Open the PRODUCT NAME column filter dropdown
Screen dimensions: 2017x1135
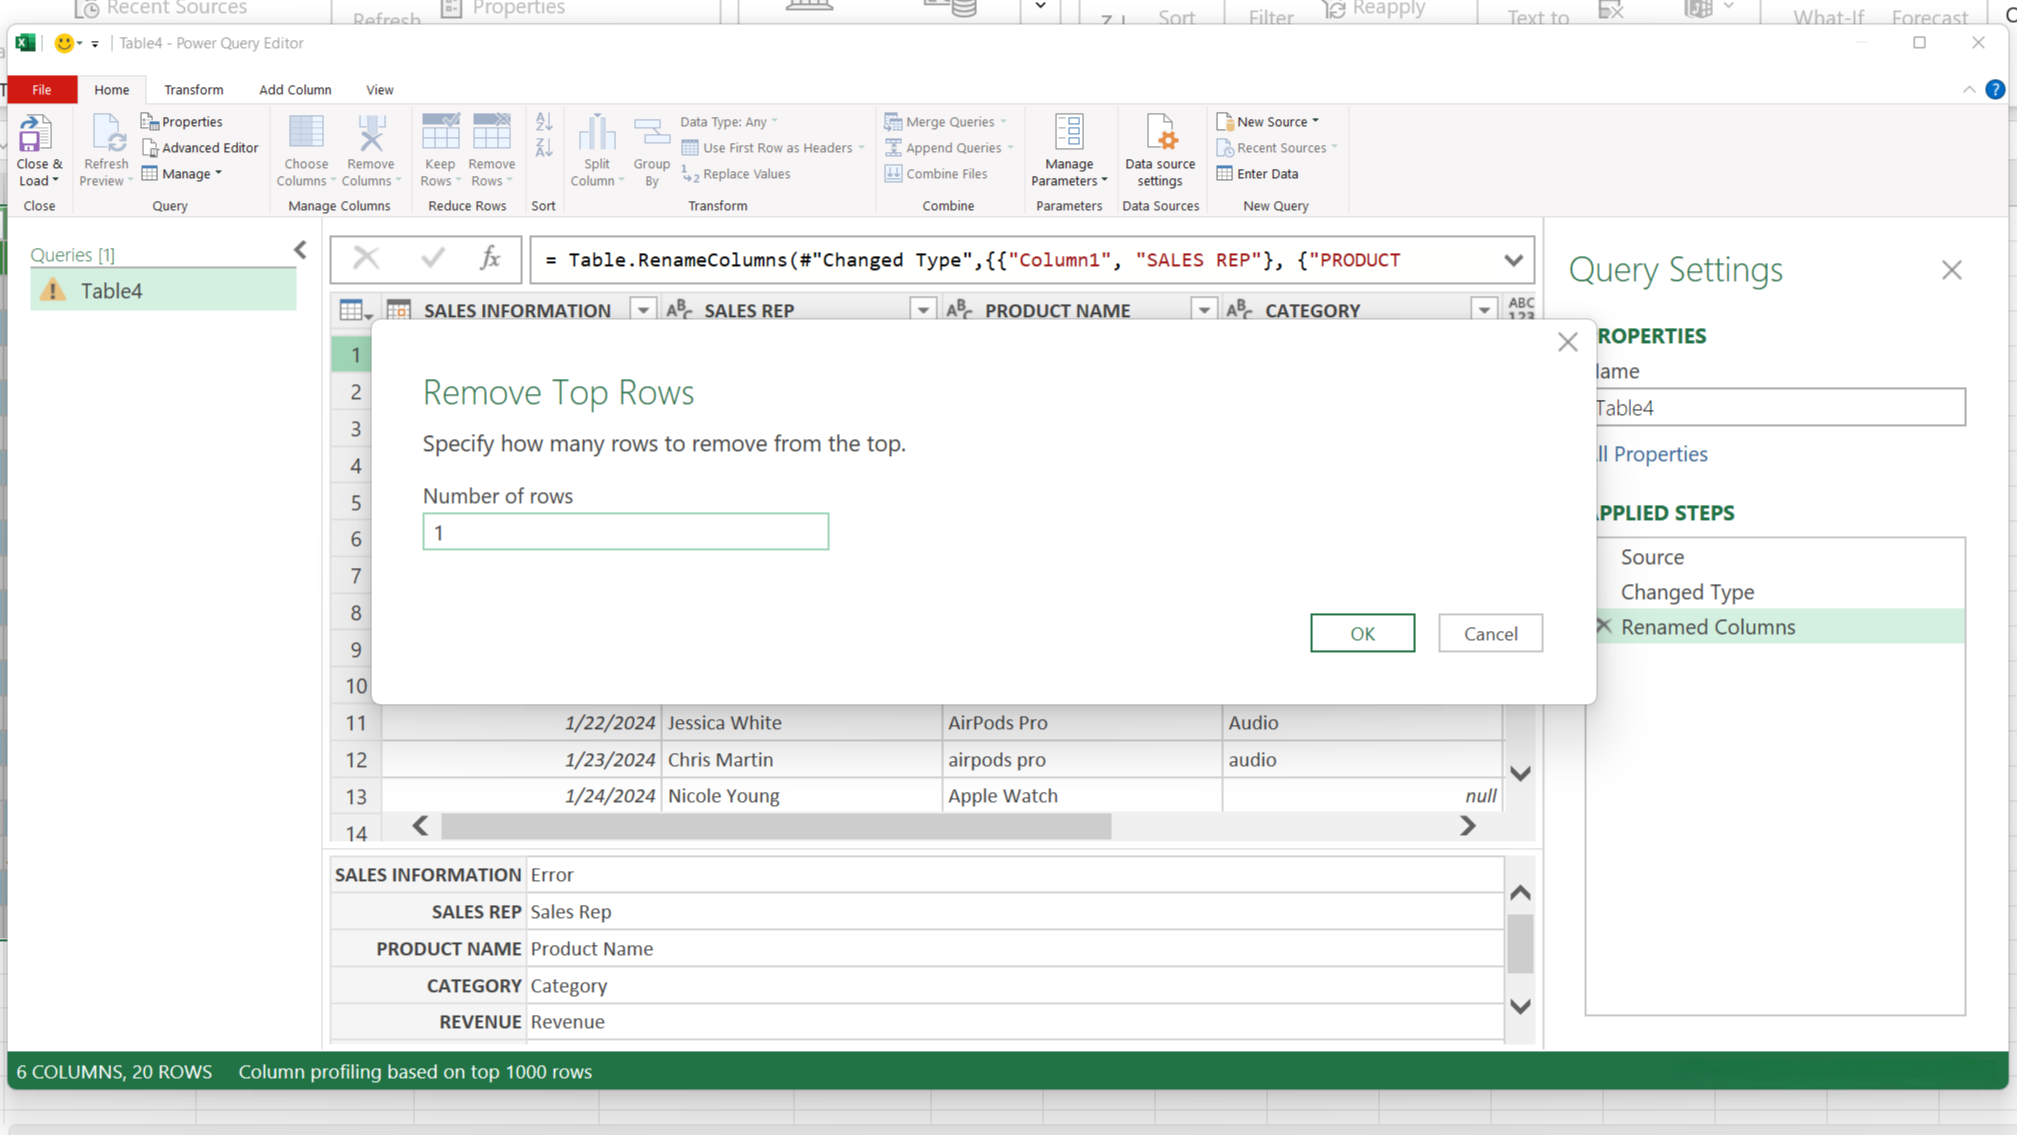click(x=1204, y=310)
